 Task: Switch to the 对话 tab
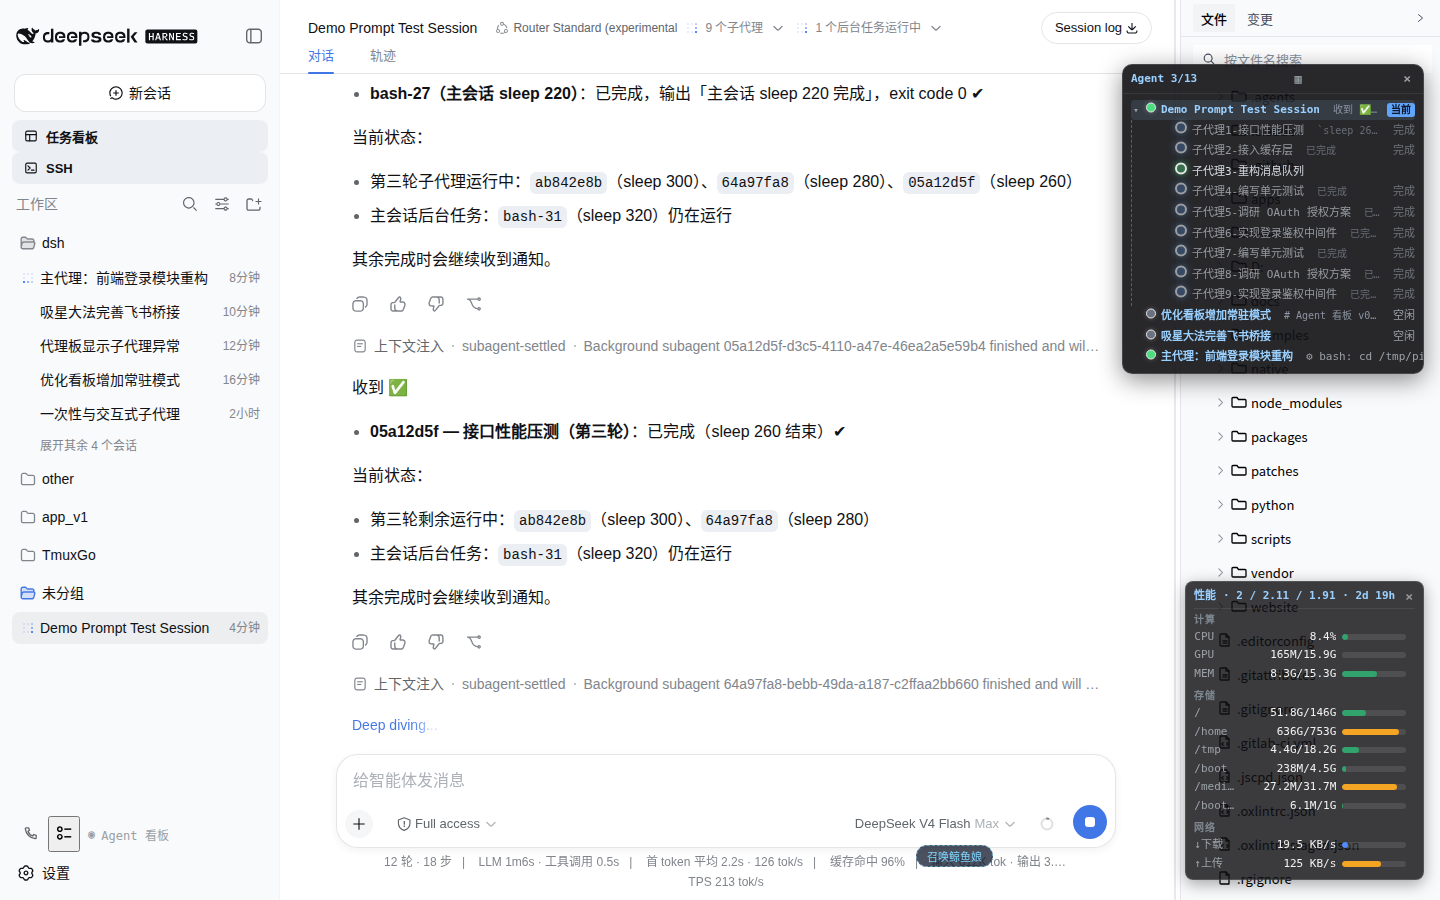321,56
